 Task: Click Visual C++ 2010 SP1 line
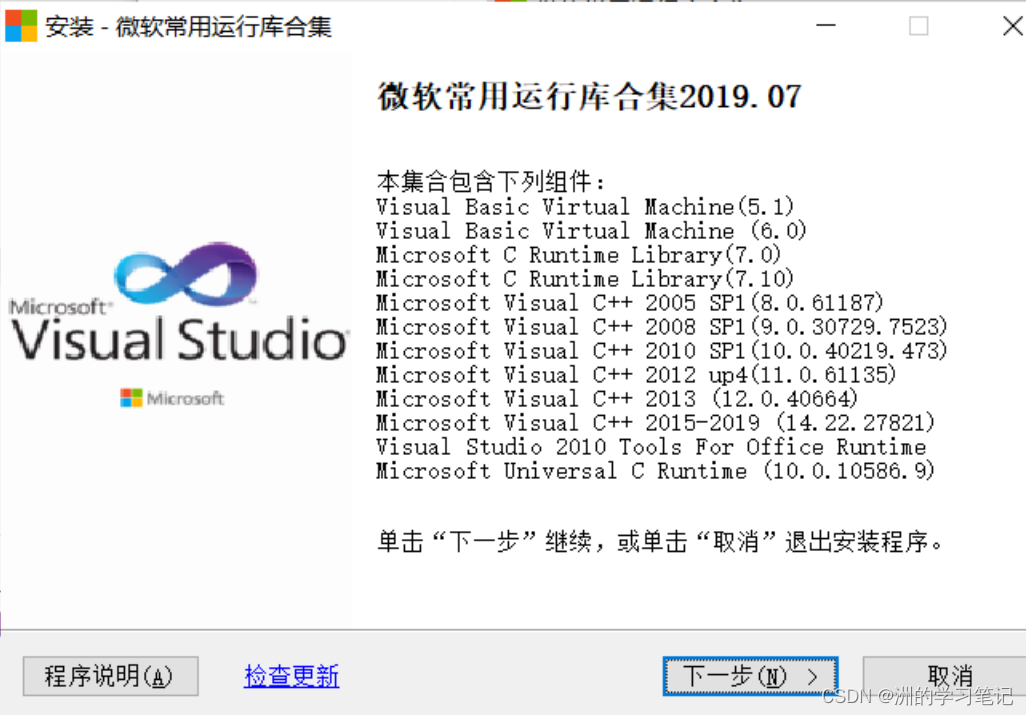pos(662,350)
